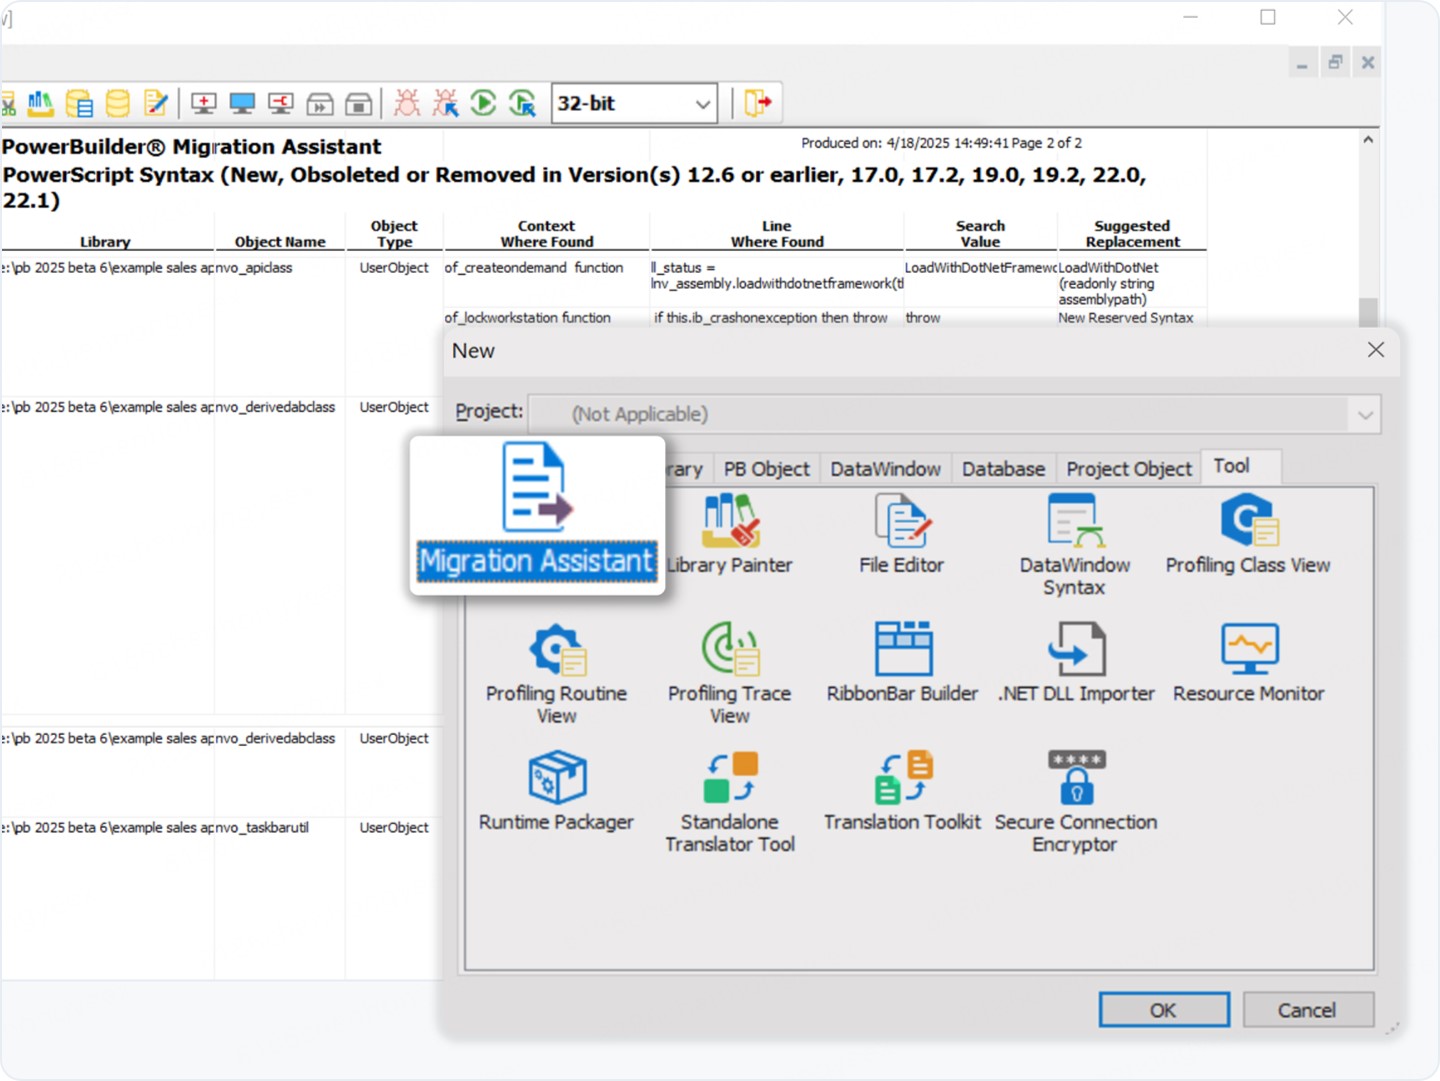Click the box with fast-forward icon
The height and width of the screenshot is (1081, 1440).
(320, 103)
